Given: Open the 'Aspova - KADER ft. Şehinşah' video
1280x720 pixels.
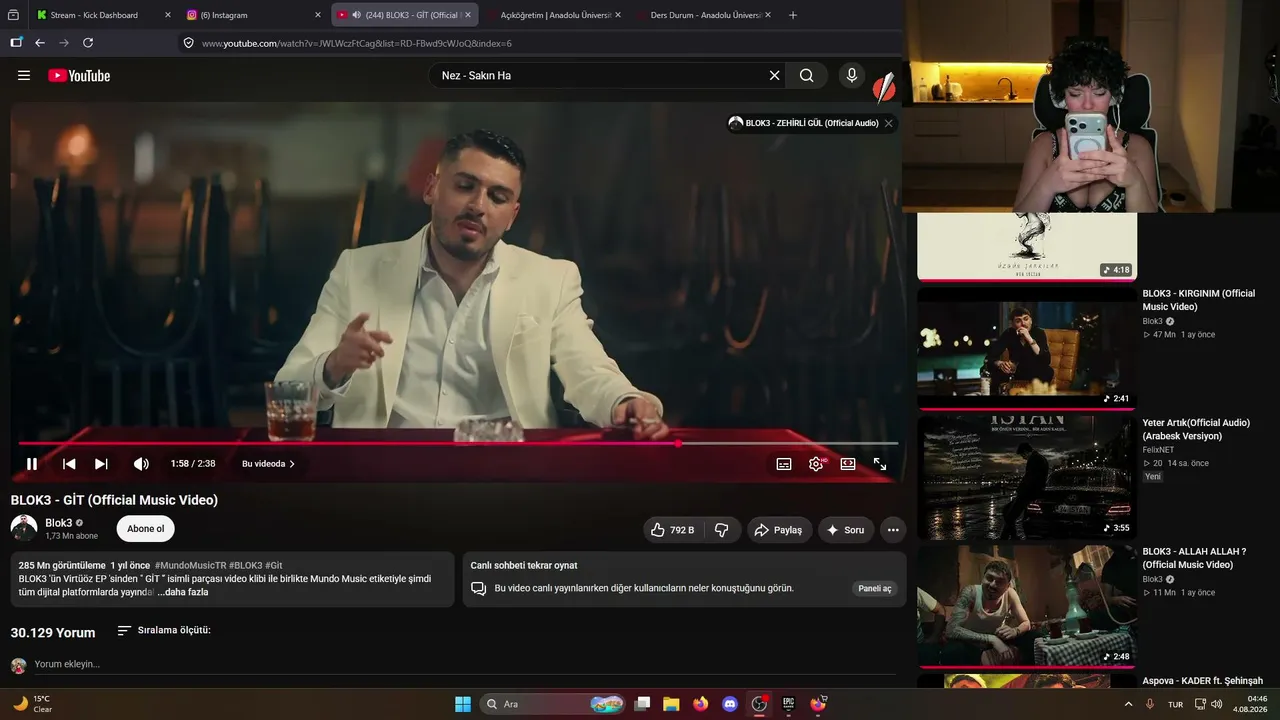Looking at the screenshot, I should [1203, 681].
